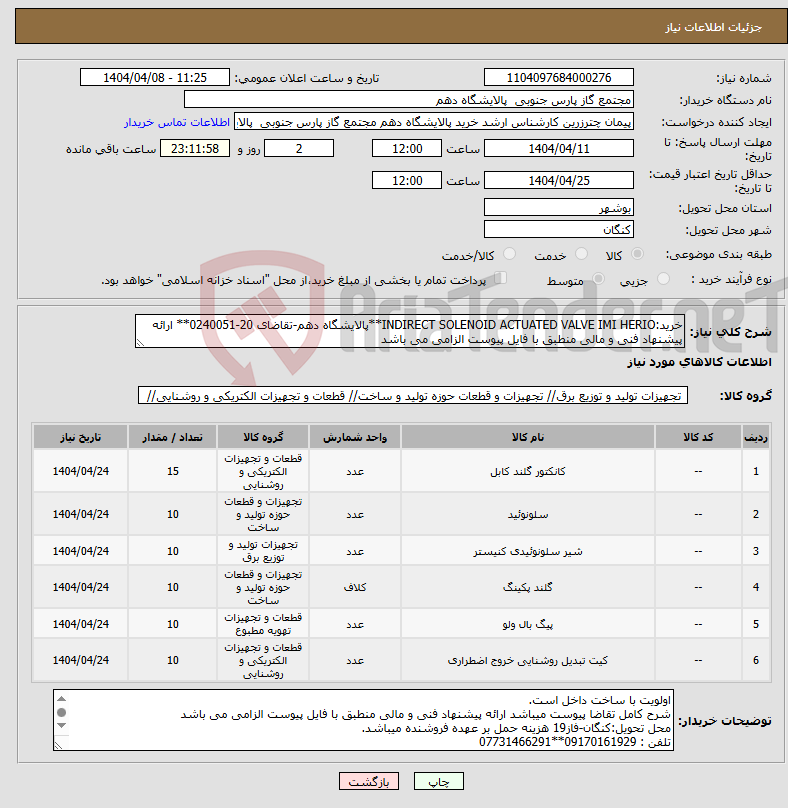Click the price validity date 1404/04/25

559,181
